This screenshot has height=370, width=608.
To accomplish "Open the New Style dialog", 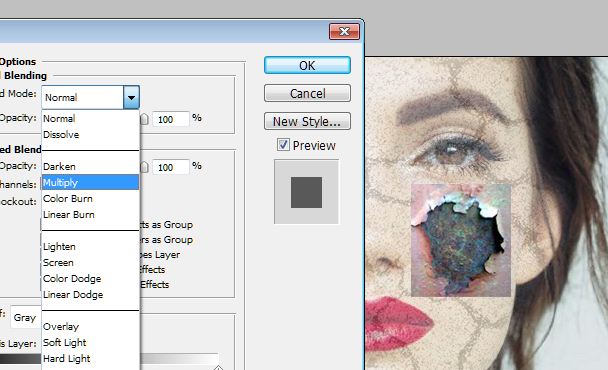I will pos(307,121).
